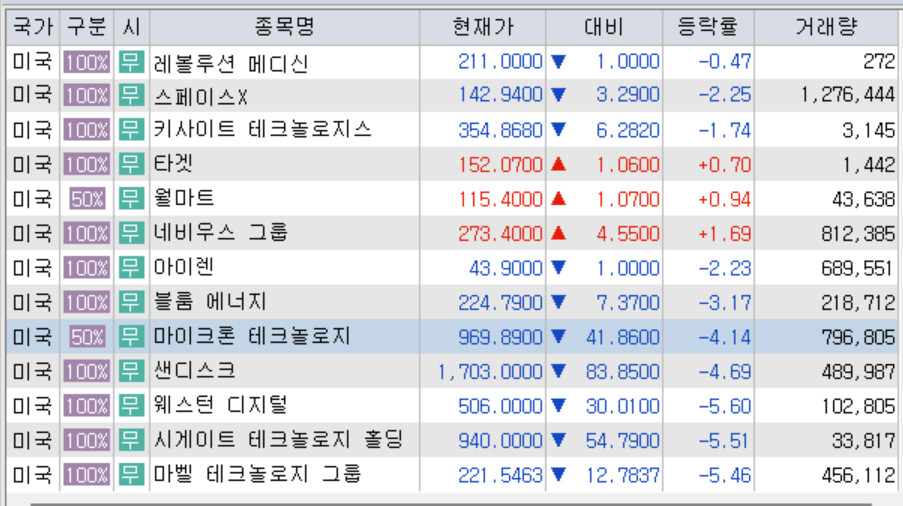Image resolution: width=903 pixels, height=506 pixels.
Task: Click the 시 column header
Action: click(x=131, y=27)
